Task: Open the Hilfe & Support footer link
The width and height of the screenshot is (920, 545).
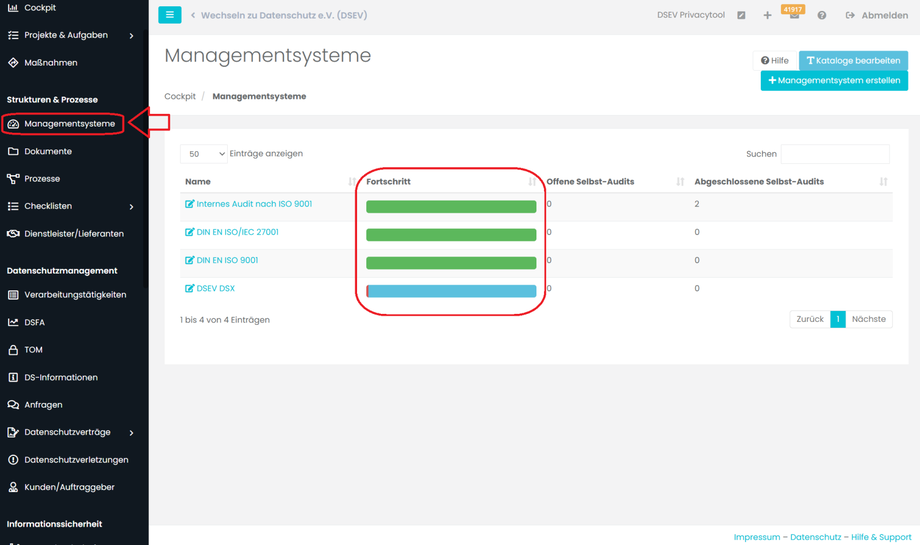Action: click(x=881, y=537)
